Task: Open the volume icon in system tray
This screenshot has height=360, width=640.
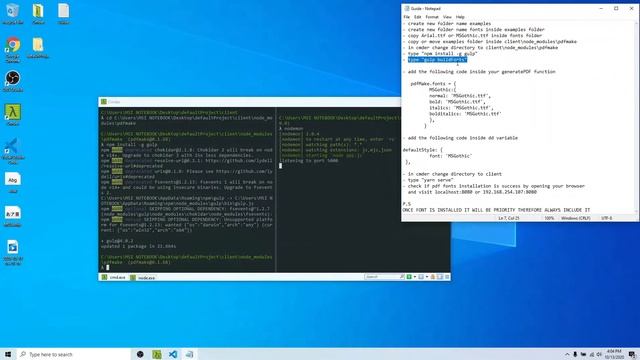Action: coord(599,354)
